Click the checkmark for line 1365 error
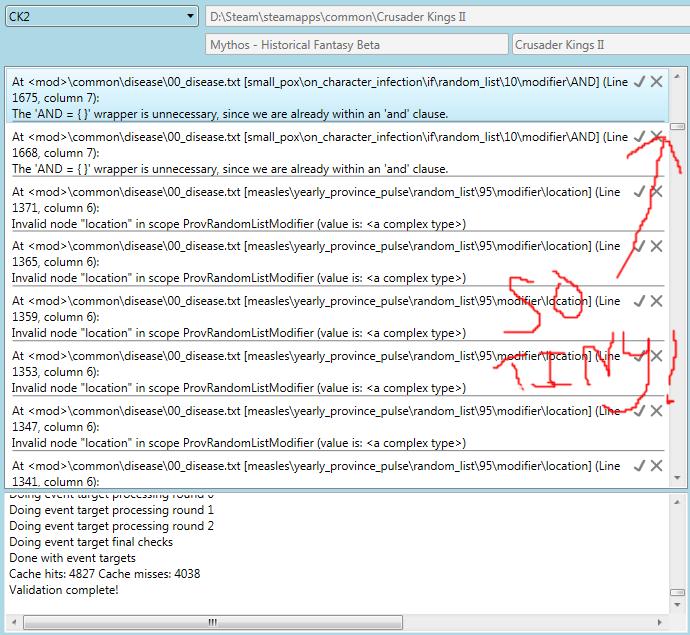The image size is (690, 635). coord(639,246)
